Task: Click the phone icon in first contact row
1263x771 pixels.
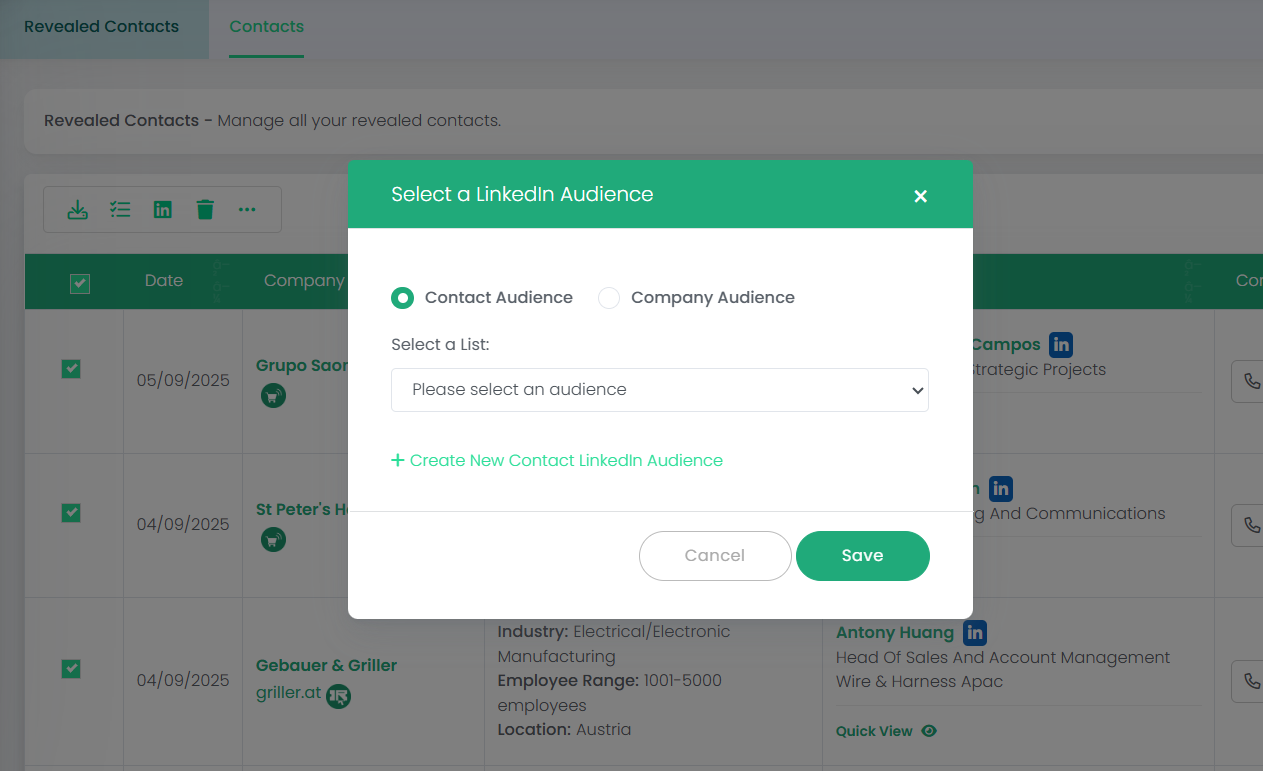Action: (x=1250, y=381)
